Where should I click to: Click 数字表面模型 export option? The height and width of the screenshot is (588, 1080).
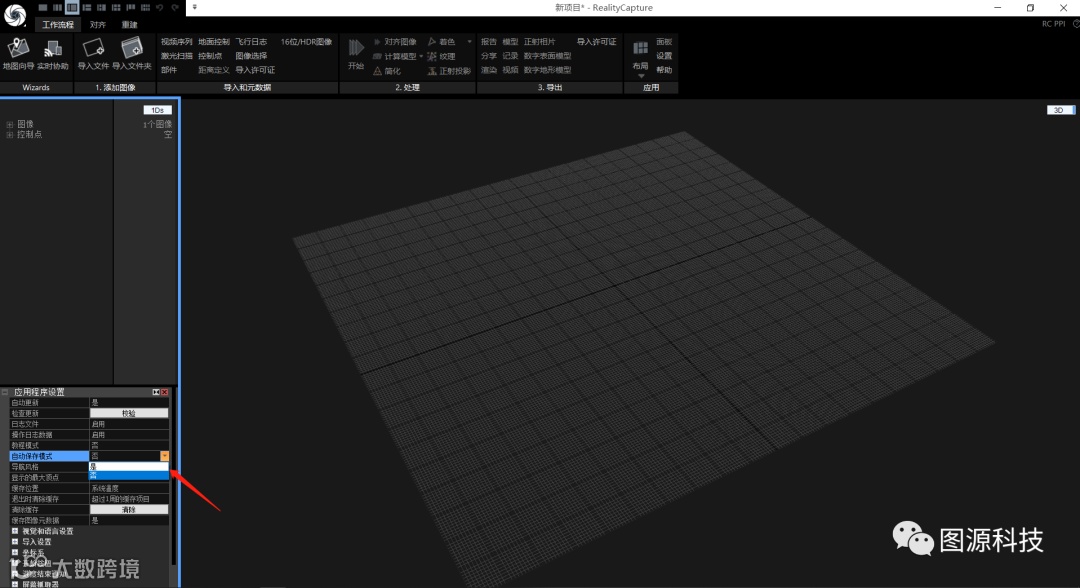pos(548,56)
